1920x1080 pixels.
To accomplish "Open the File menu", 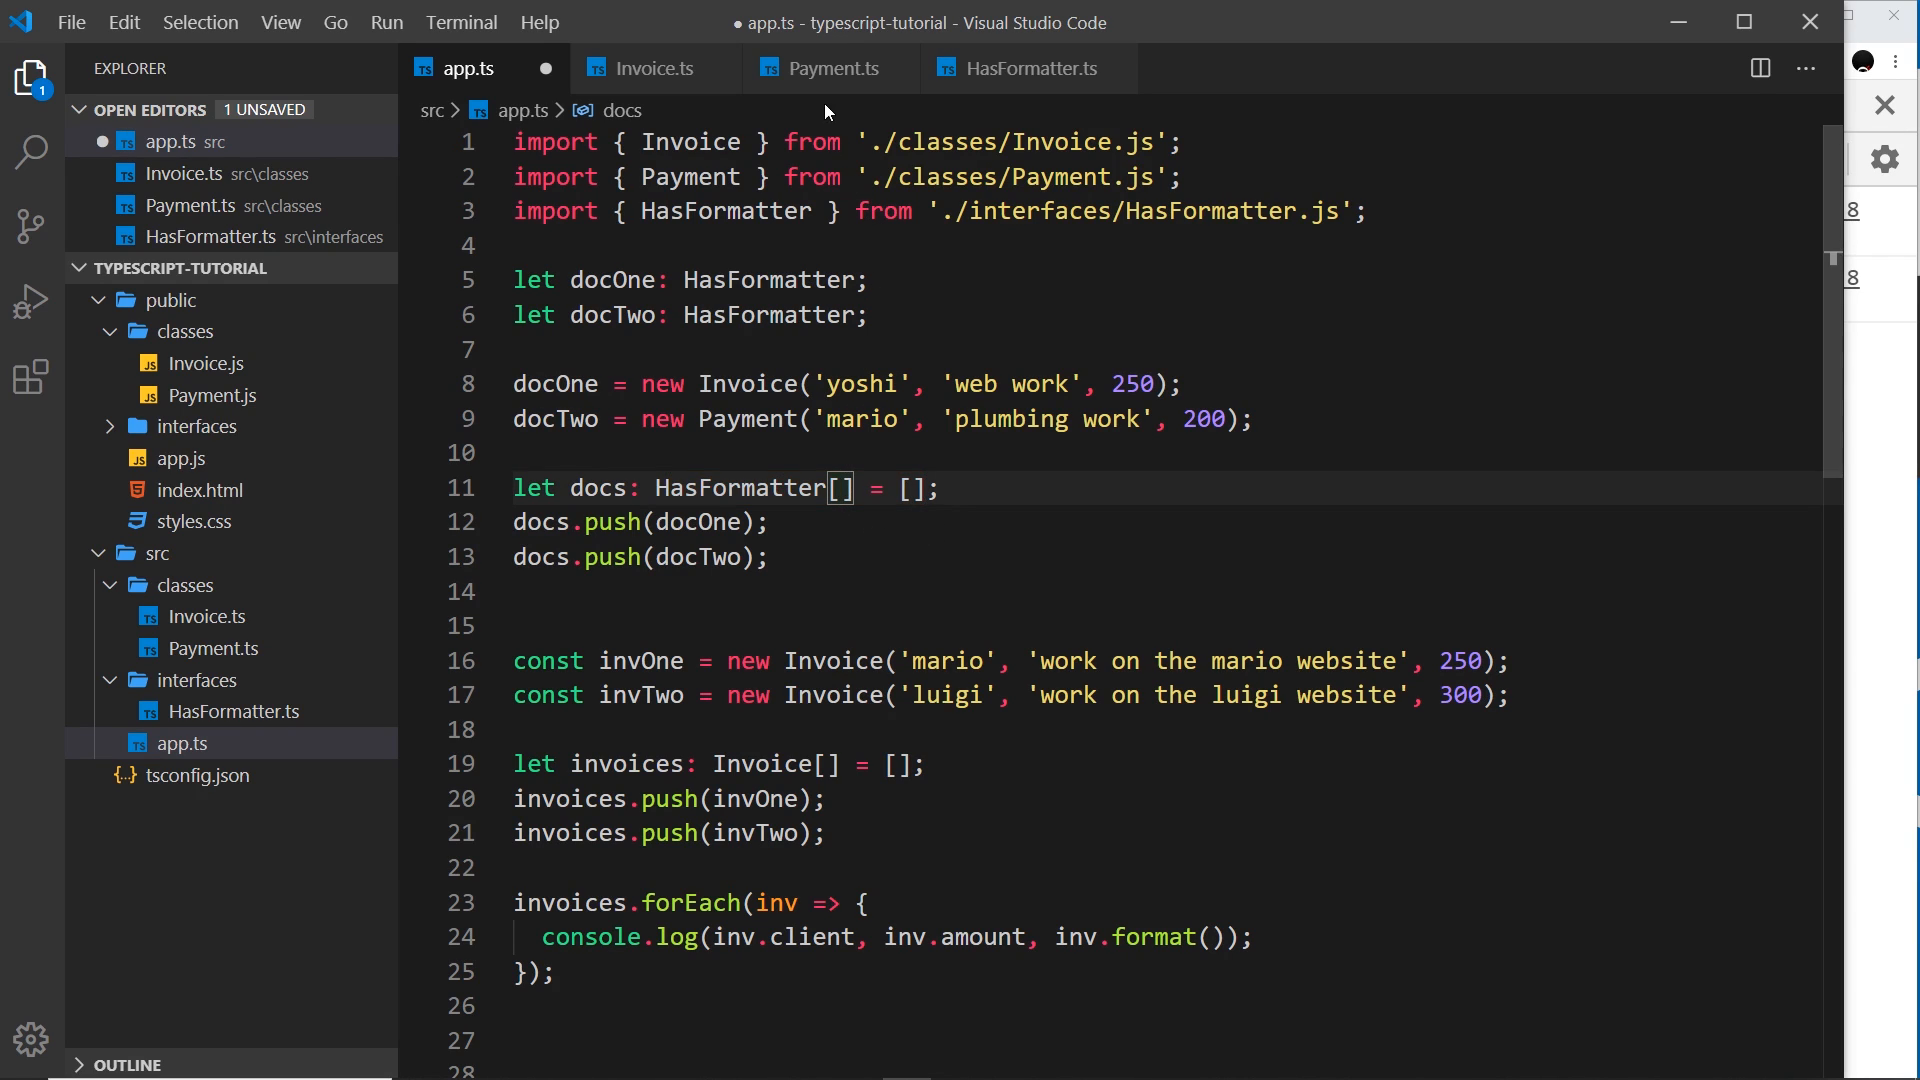I will click(72, 22).
